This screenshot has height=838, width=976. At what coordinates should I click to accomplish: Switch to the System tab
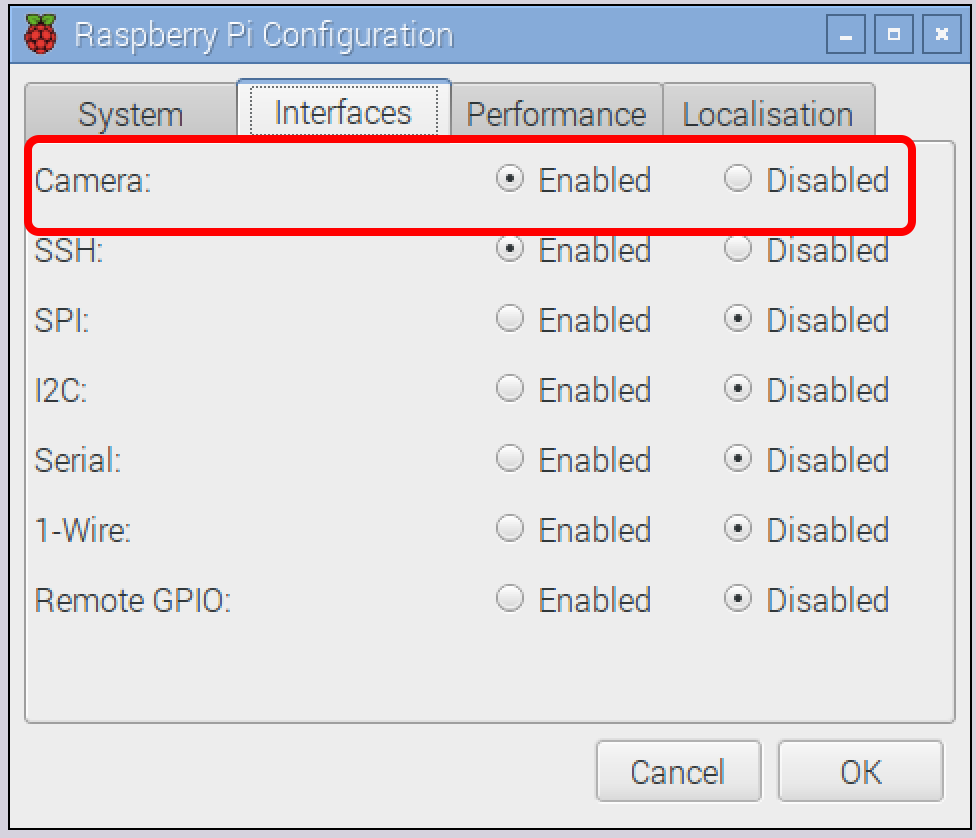pyautogui.click(x=130, y=114)
